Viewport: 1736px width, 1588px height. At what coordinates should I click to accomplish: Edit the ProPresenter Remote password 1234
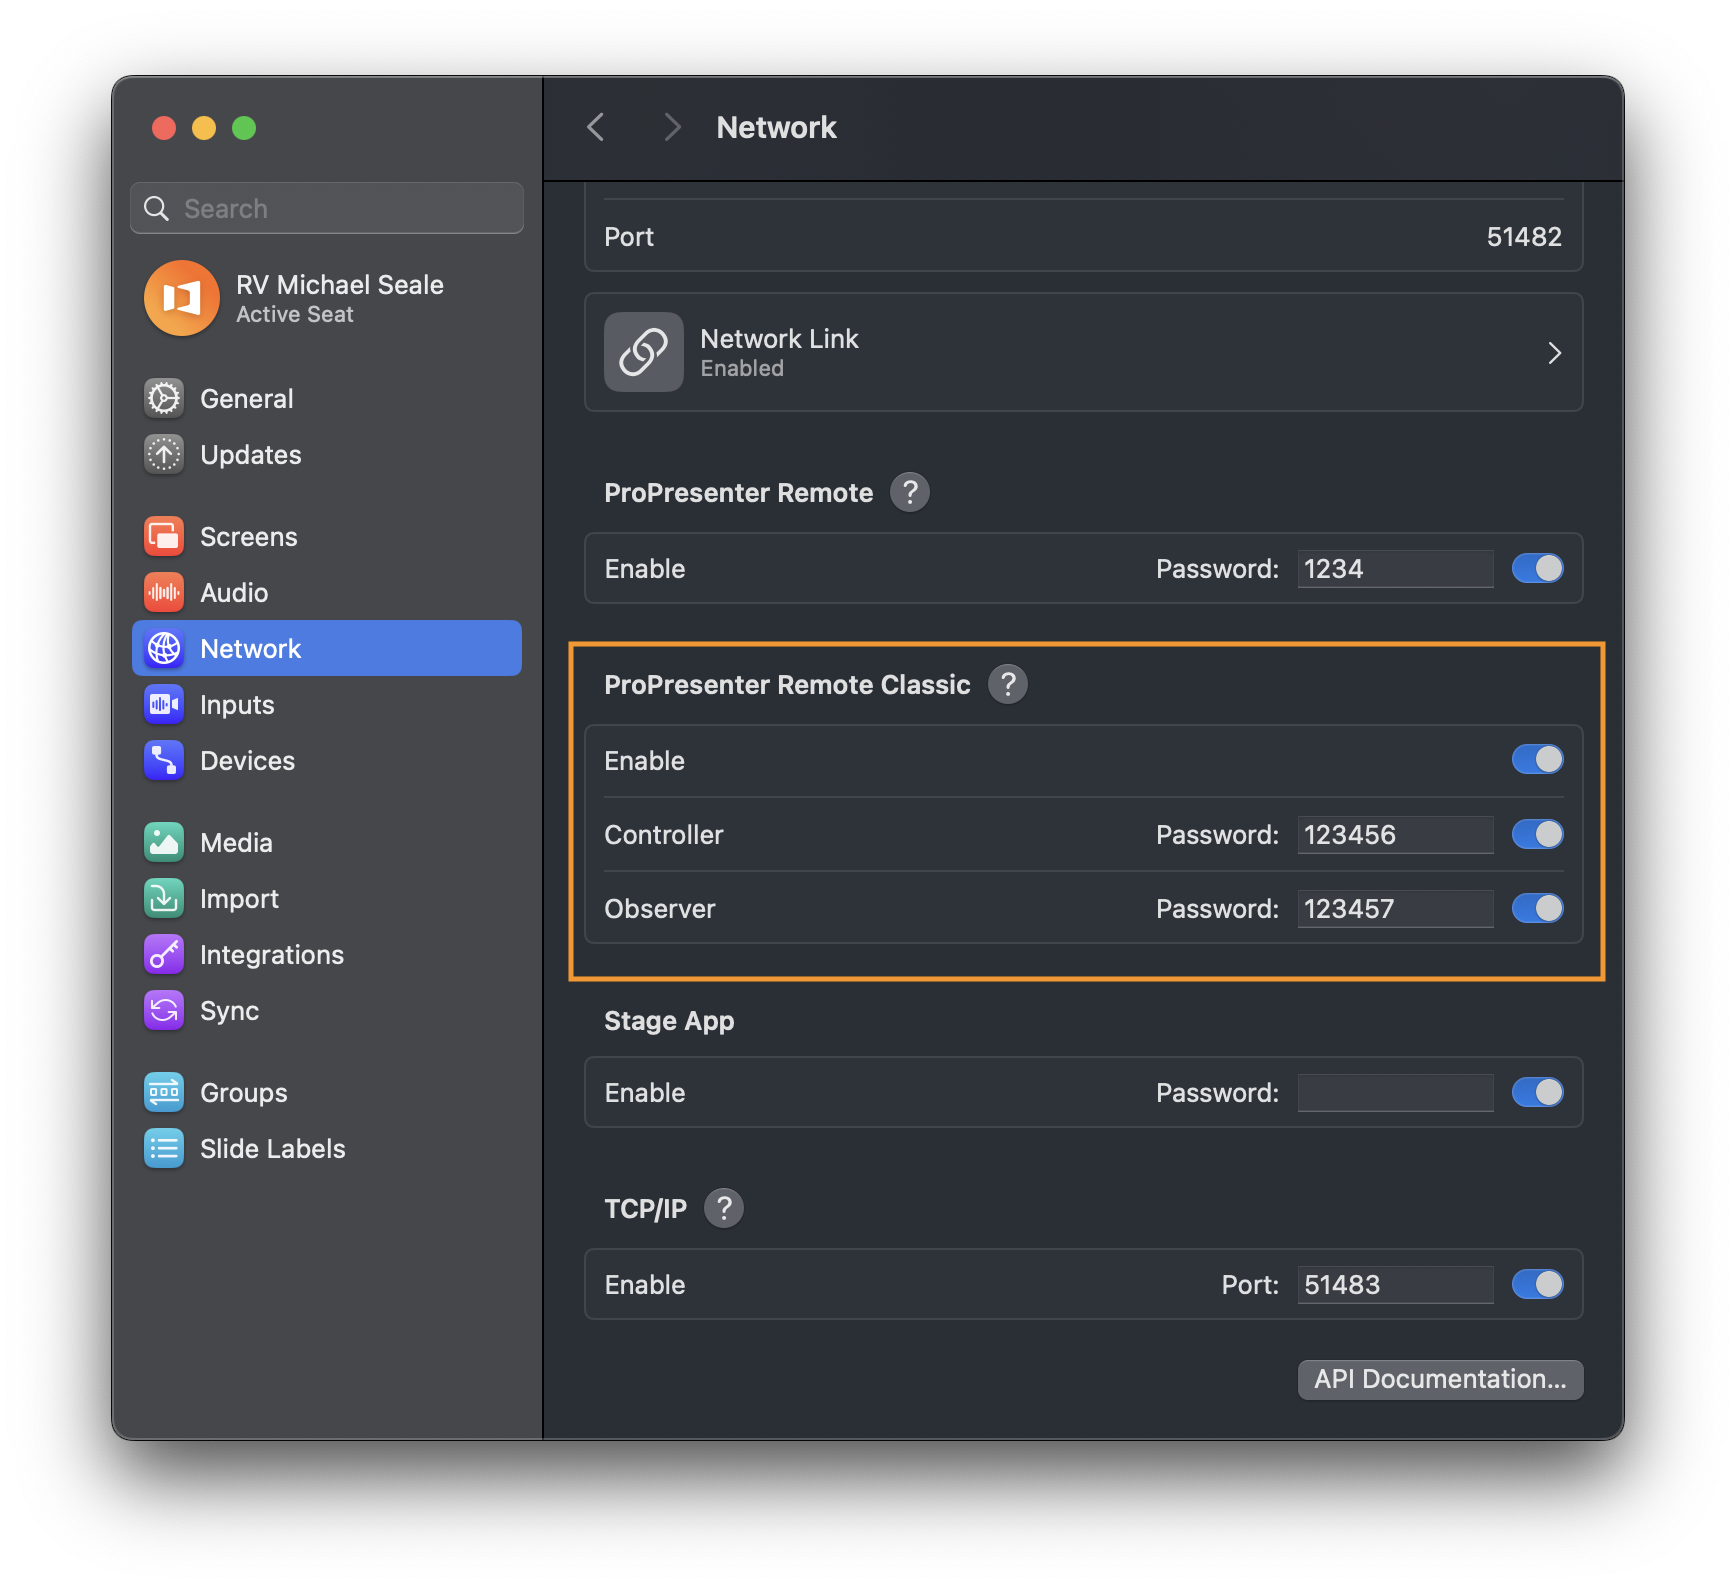(x=1395, y=568)
